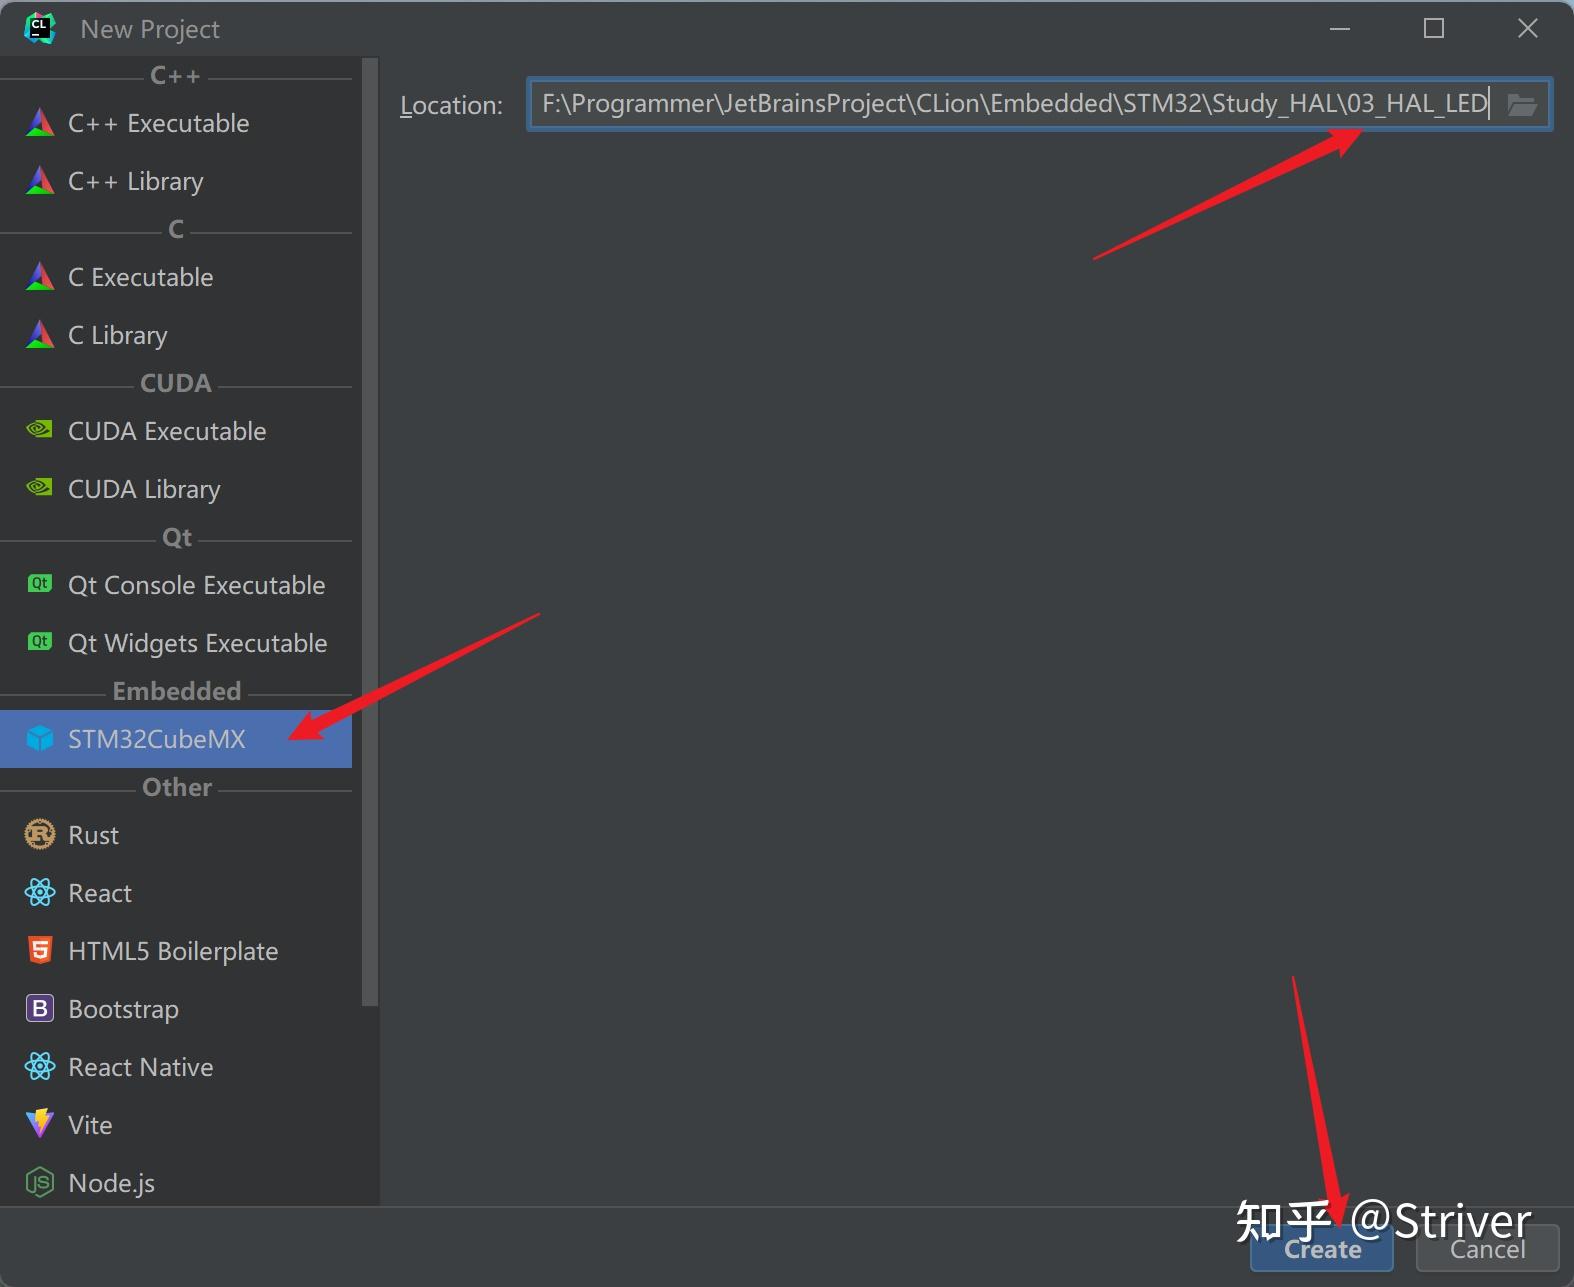The width and height of the screenshot is (1574, 1287).
Task: Select the Rust project type
Action: coord(176,835)
